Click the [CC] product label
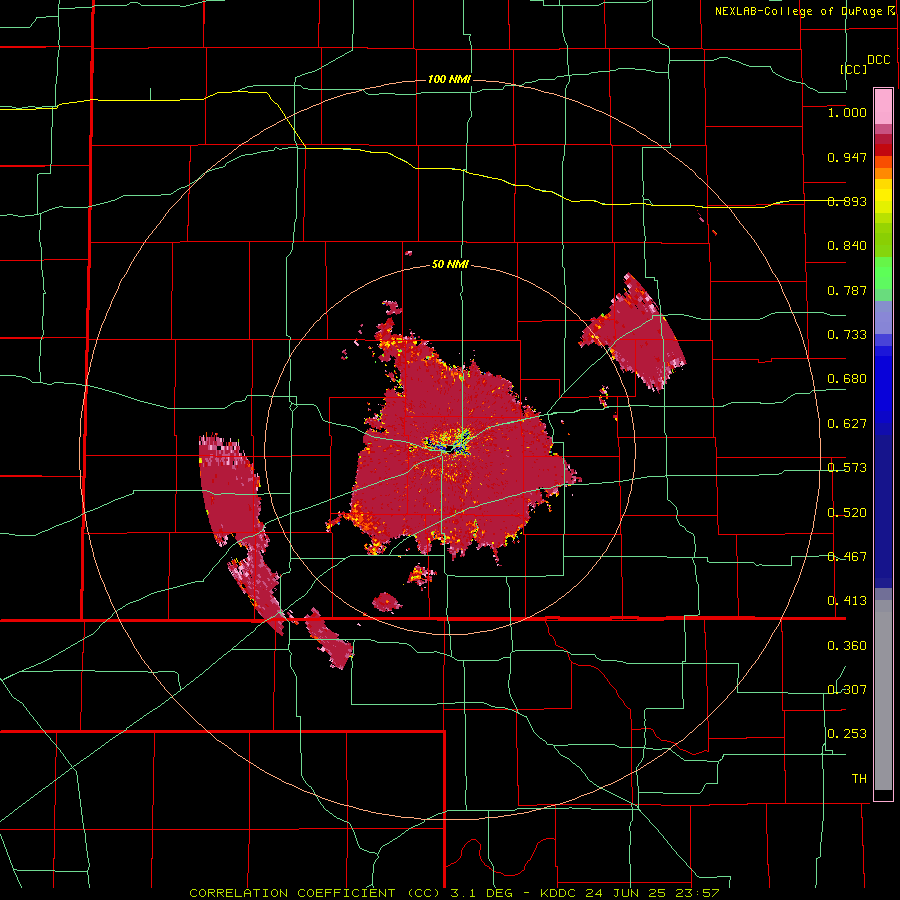Viewport: 900px width, 900px height. [854, 69]
